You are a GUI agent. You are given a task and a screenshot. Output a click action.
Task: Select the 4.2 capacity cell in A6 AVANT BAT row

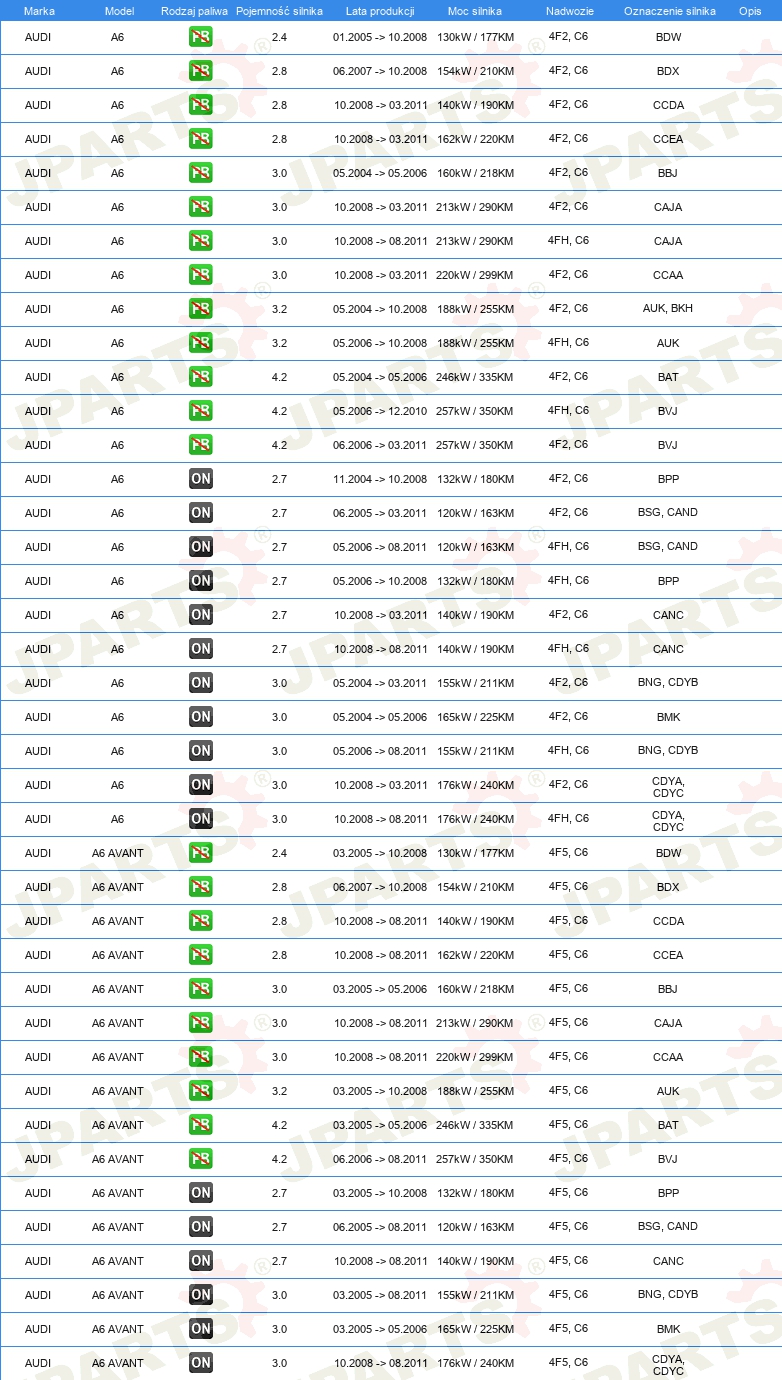pyautogui.click(x=279, y=1126)
